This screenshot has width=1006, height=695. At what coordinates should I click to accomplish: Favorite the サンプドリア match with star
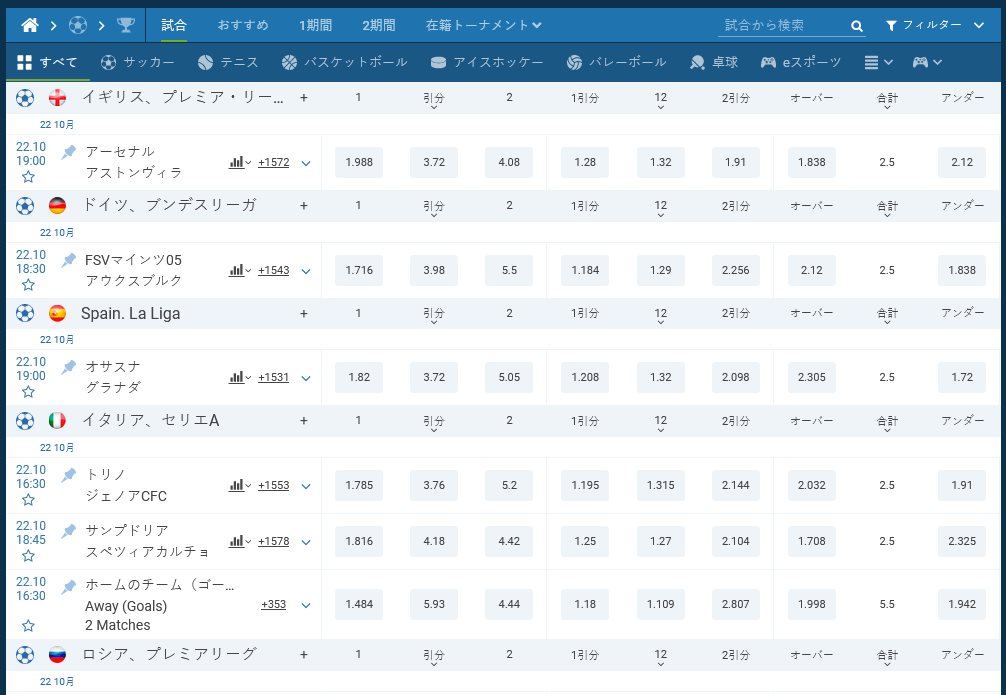[x=28, y=556]
